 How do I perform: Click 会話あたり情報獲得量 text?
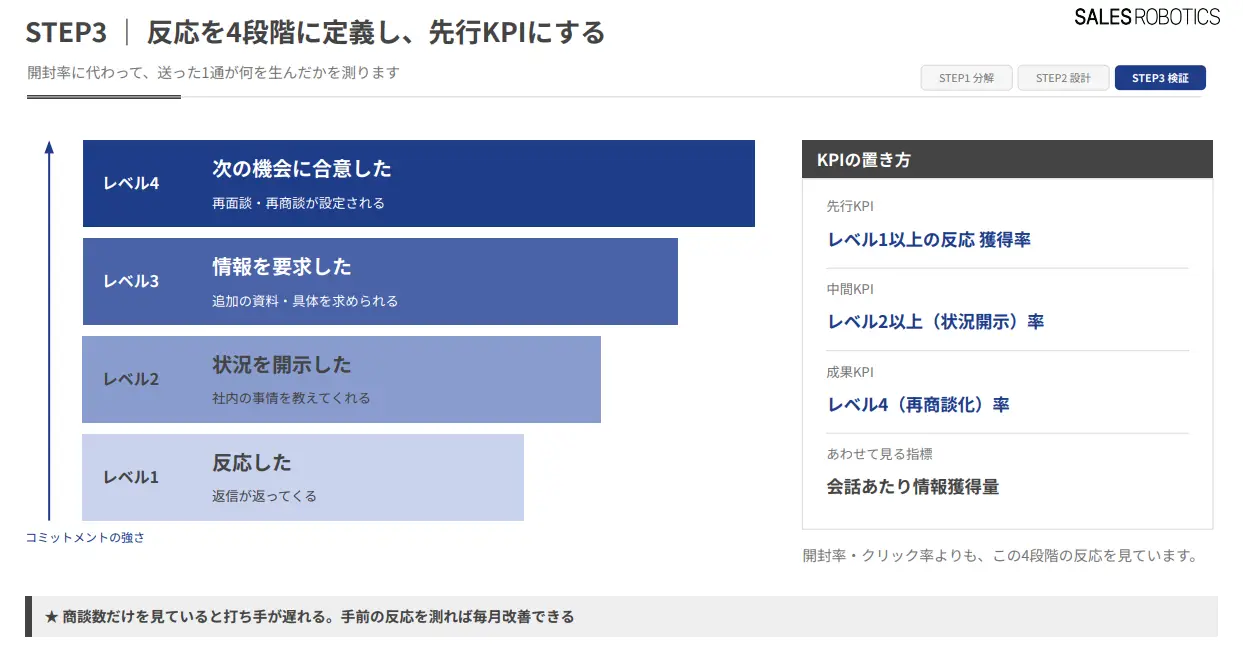913,487
